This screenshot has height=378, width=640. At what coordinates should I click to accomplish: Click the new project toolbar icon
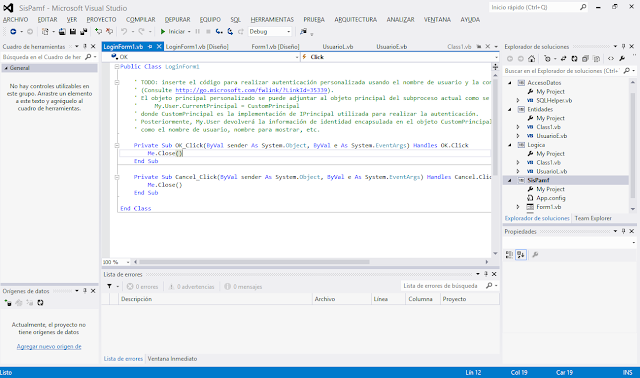[x=45, y=31]
